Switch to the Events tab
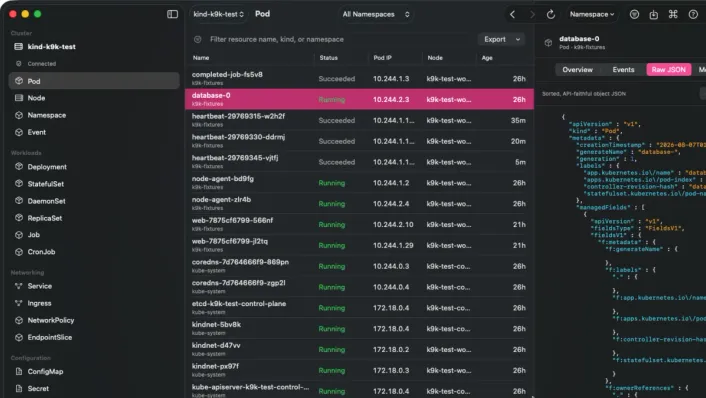The width and height of the screenshot is (706, 398). point(623,70)
